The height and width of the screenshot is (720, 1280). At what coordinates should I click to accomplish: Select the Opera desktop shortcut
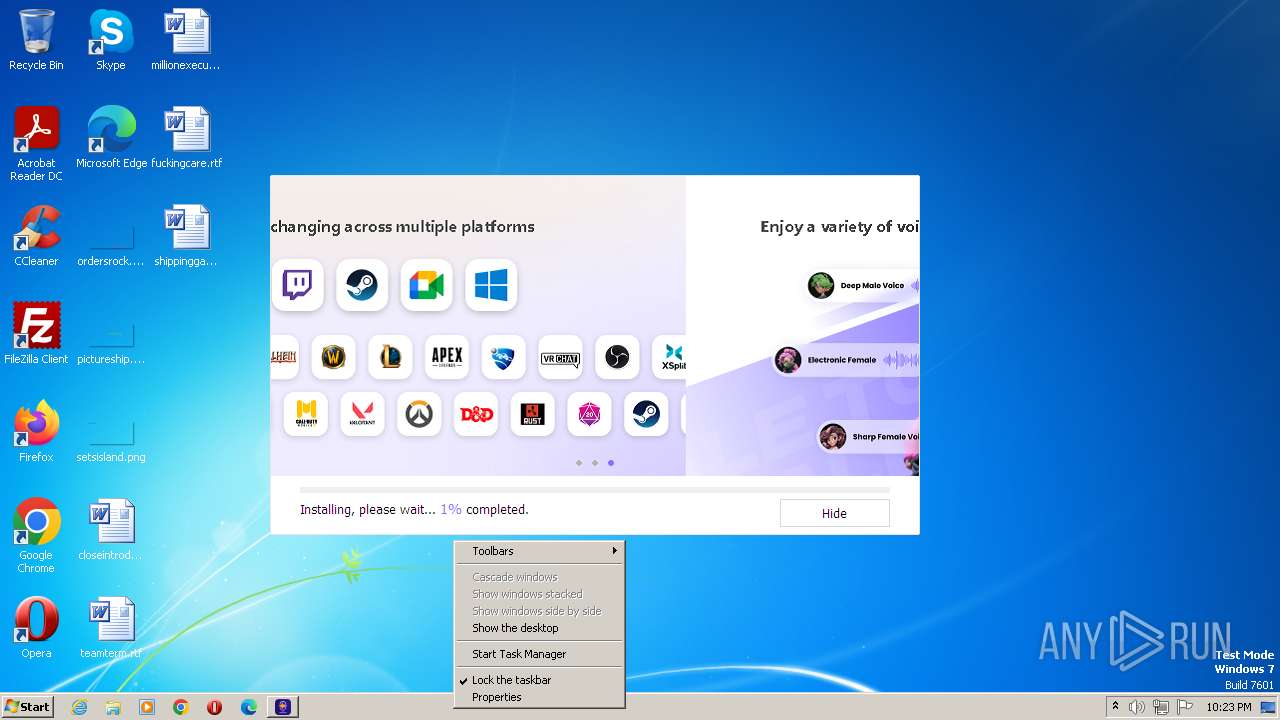pyautogui.click(x=36, y=628)
